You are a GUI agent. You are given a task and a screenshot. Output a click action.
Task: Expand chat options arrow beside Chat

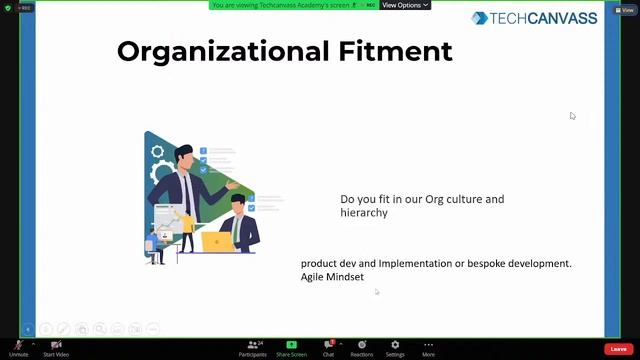(x=341, y=345)
